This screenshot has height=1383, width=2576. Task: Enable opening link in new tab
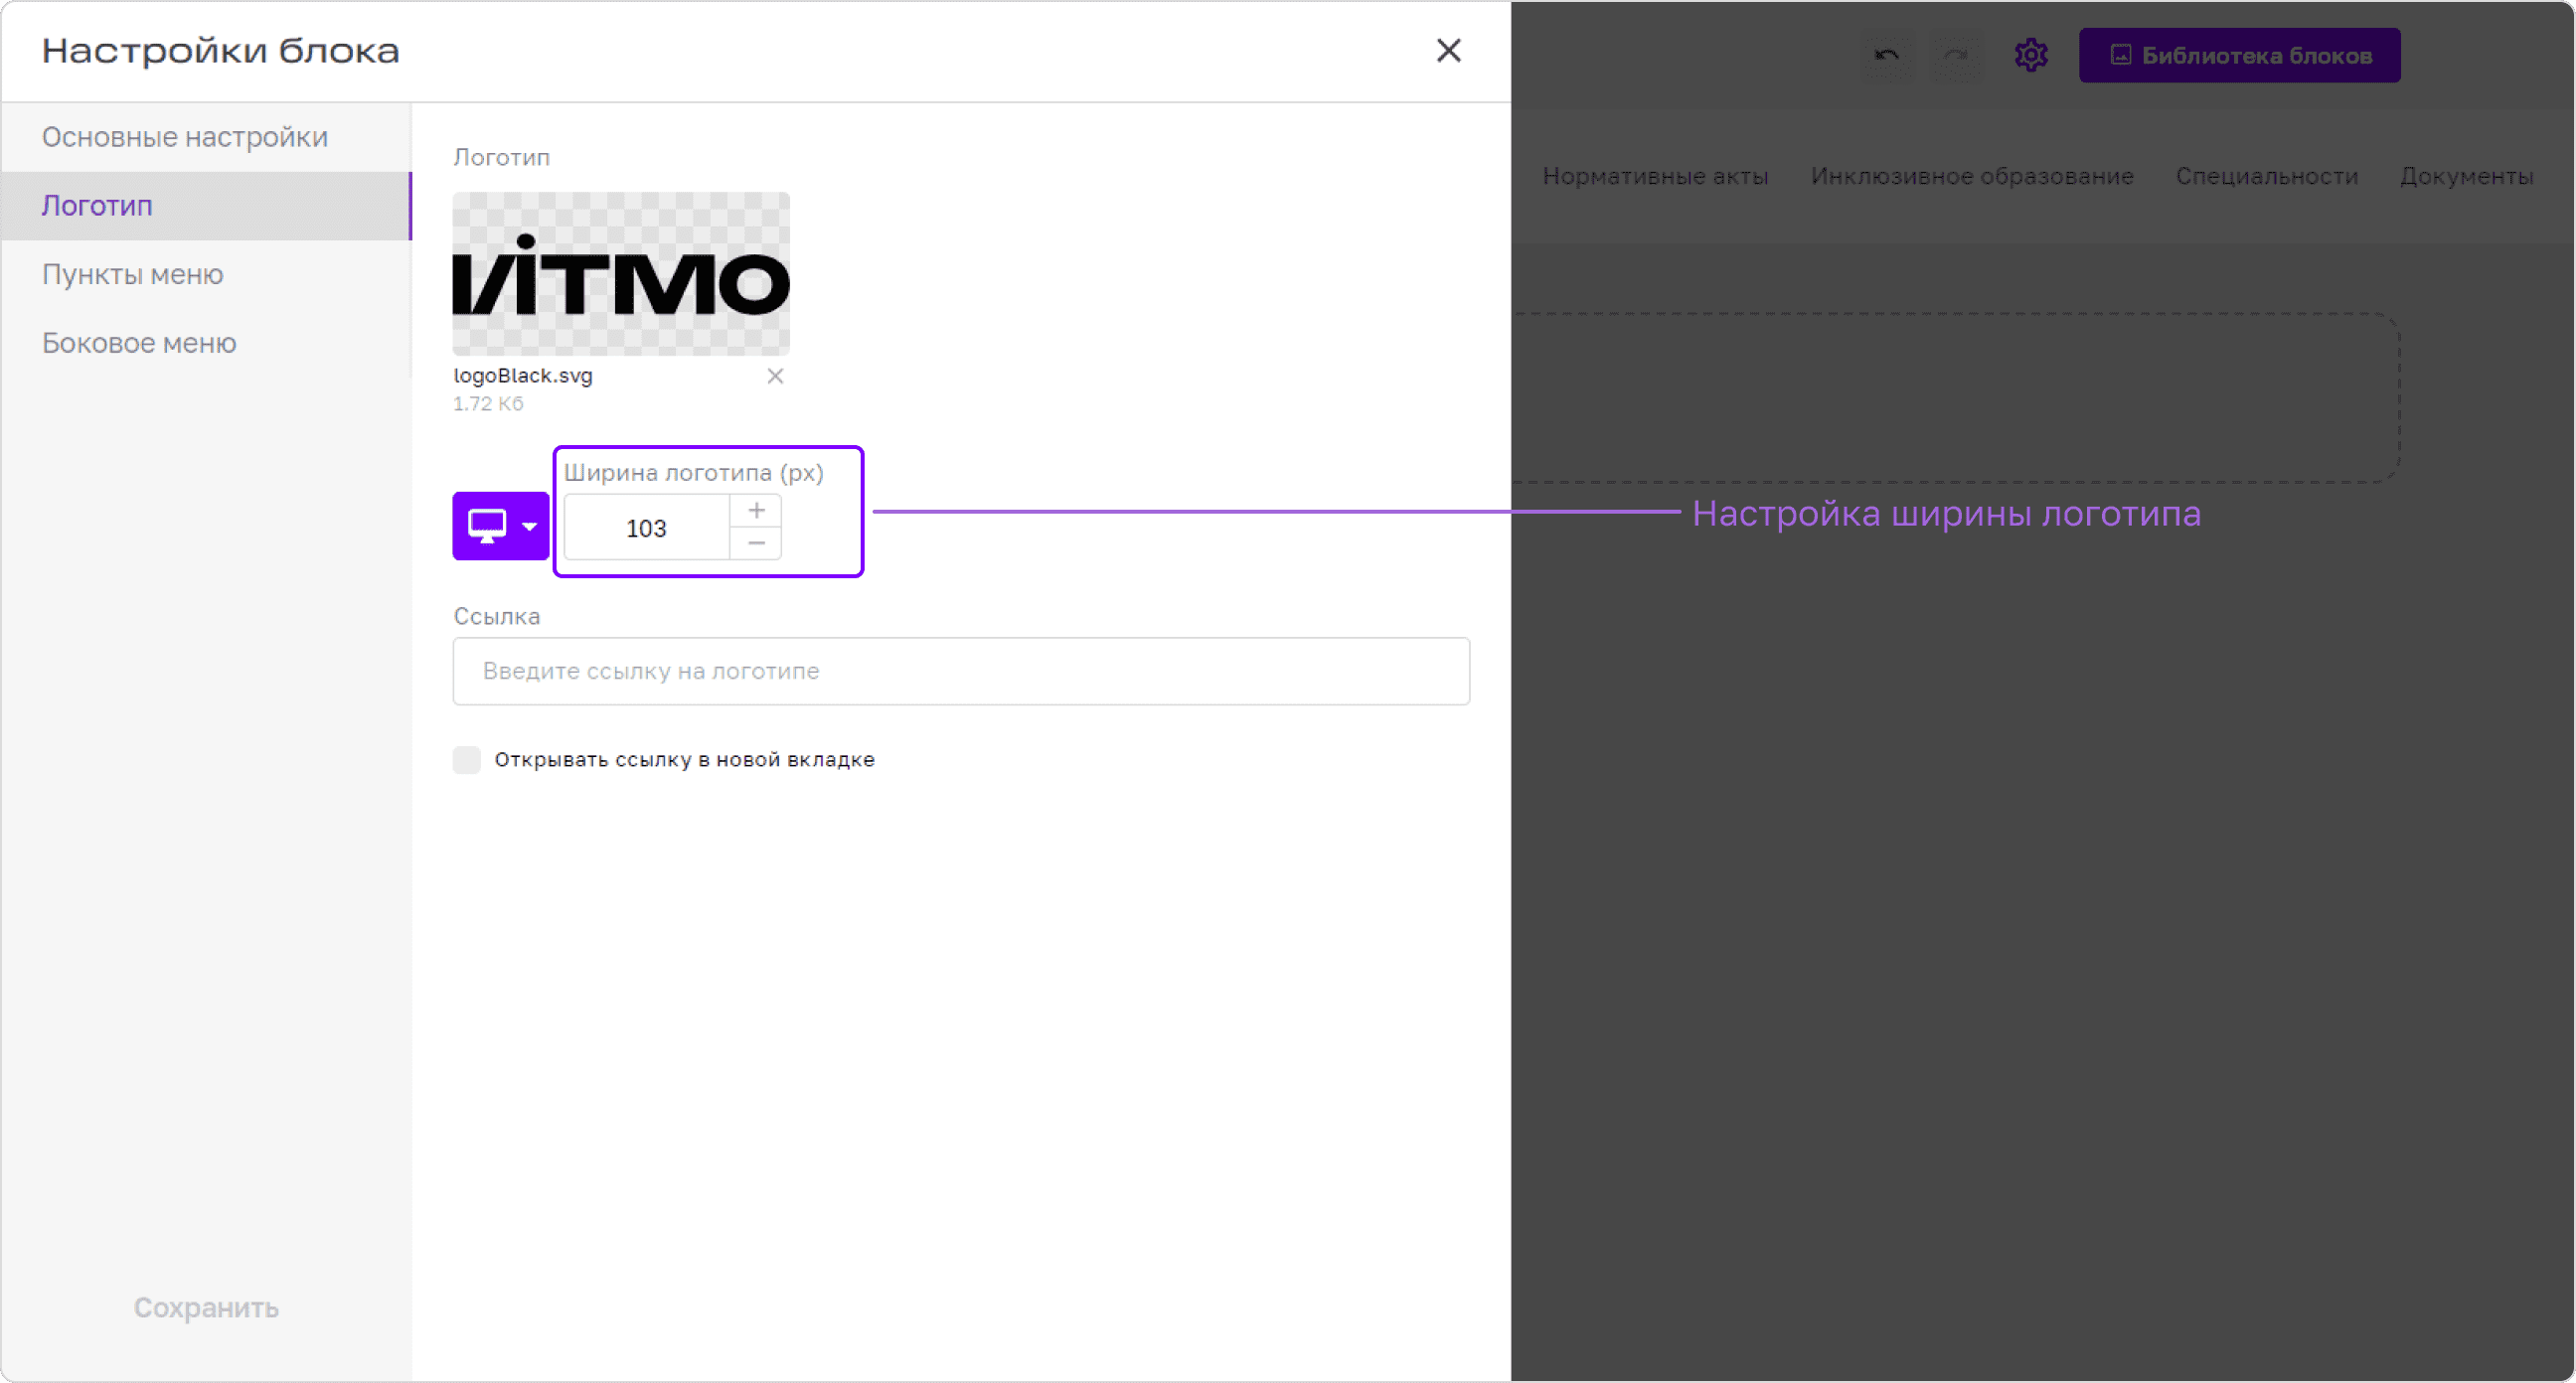(x=467, y=760)
